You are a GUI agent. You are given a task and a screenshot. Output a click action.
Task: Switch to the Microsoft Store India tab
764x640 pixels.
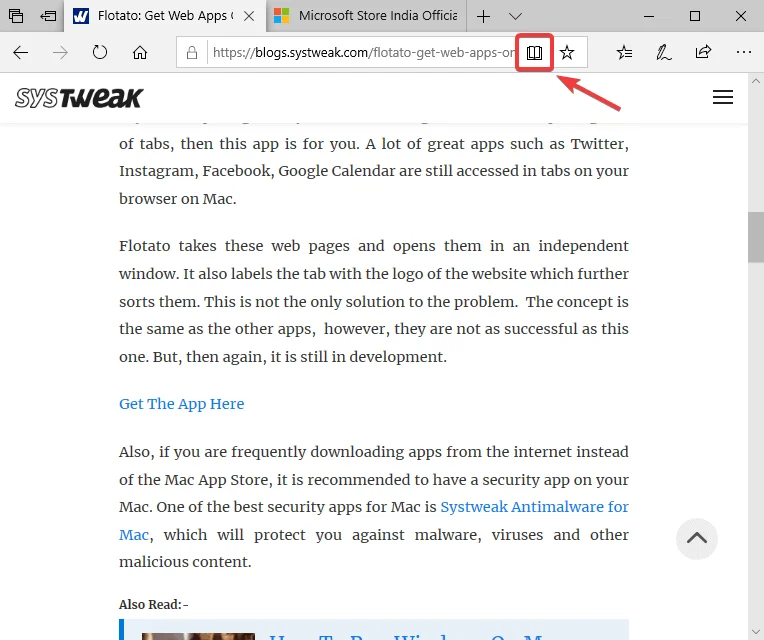[x=365, y=16]
